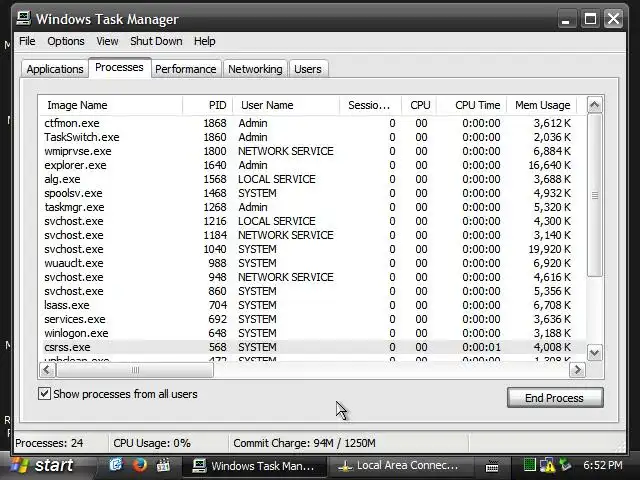This screenshot has width=640, height=480.
Task: Switch to the Networking tab
Action: 255,69
